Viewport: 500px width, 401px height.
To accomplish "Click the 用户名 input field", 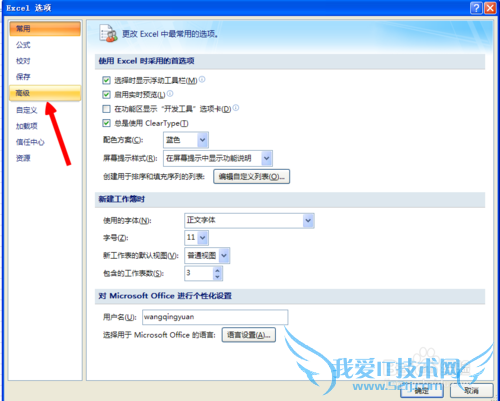I will [x=215, y=317].
